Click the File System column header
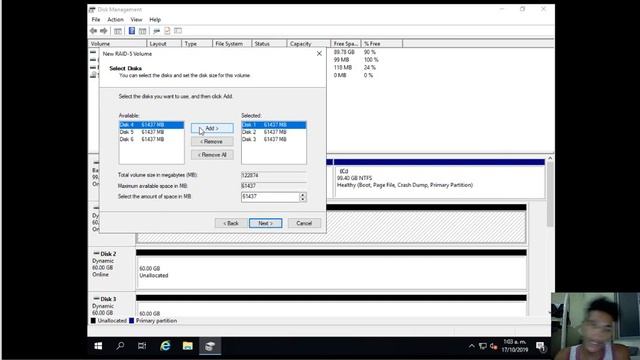Image resolution: width=640 pixels, height=360 pixels. (x=232, y=44)
